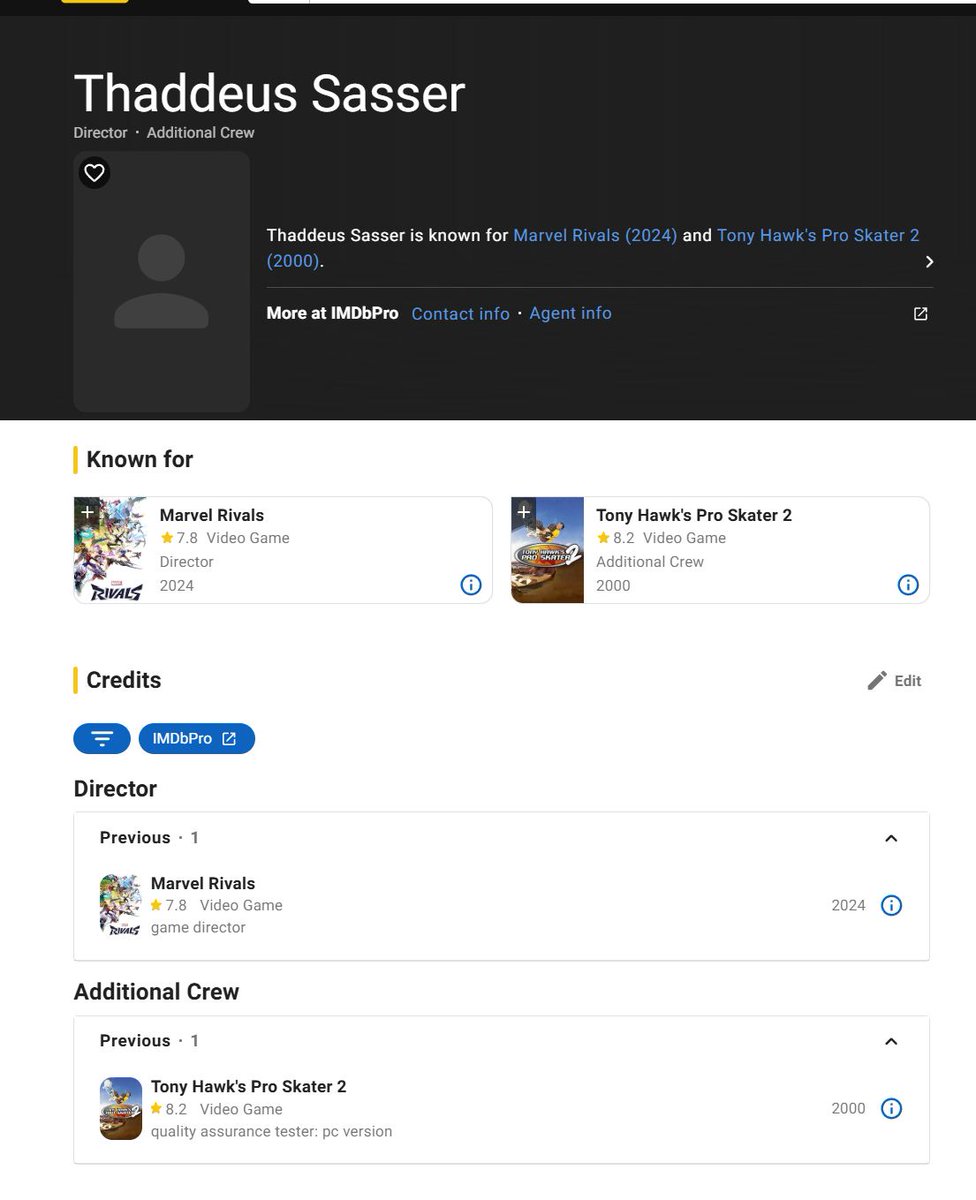Viewport: 976px width, 1200px height.
Task: Click the Director profession label under the name
Action: [100, 132]
